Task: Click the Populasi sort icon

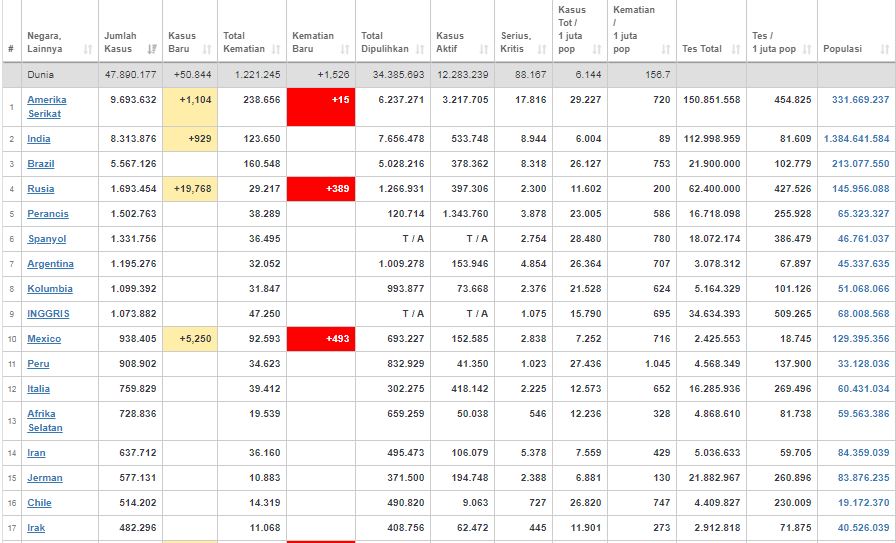Action: [885, 49]
